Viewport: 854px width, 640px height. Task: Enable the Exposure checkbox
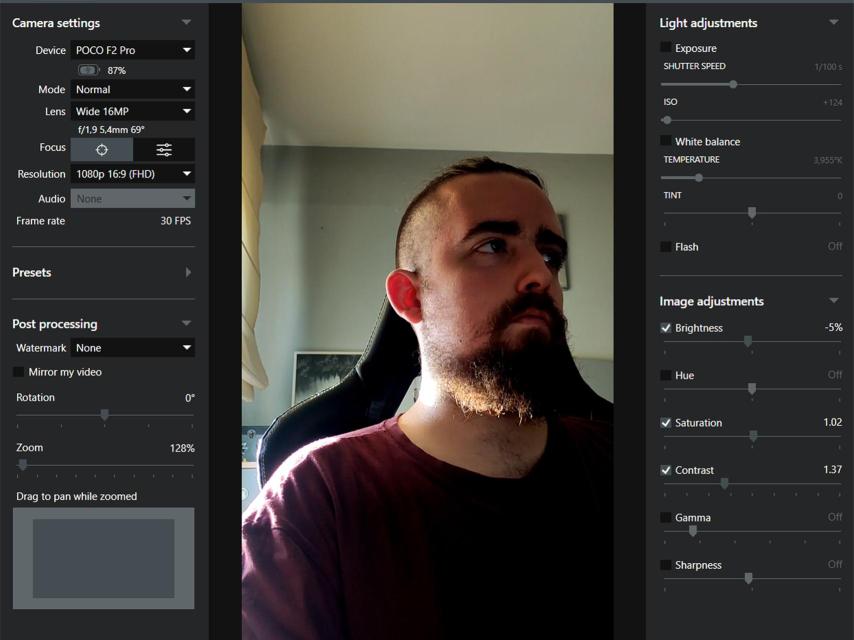[x=666, y=48]
